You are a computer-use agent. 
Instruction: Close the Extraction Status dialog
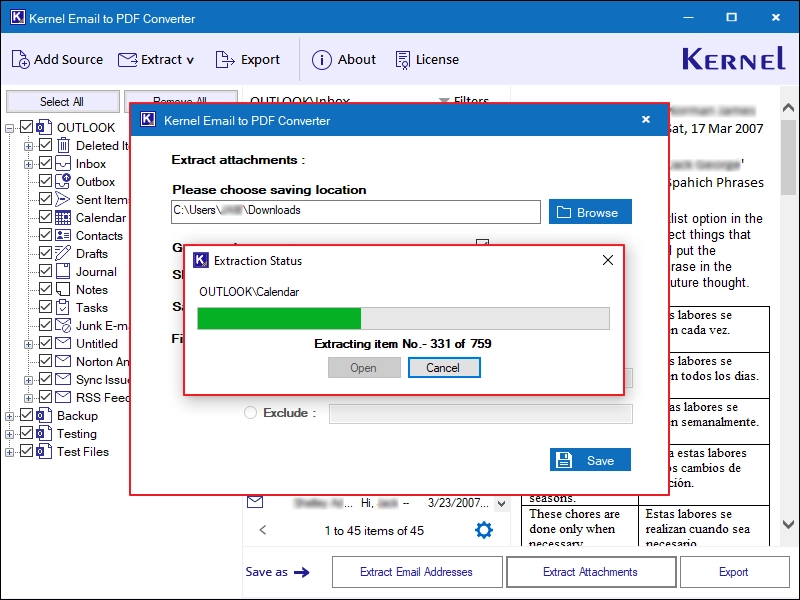608,260
